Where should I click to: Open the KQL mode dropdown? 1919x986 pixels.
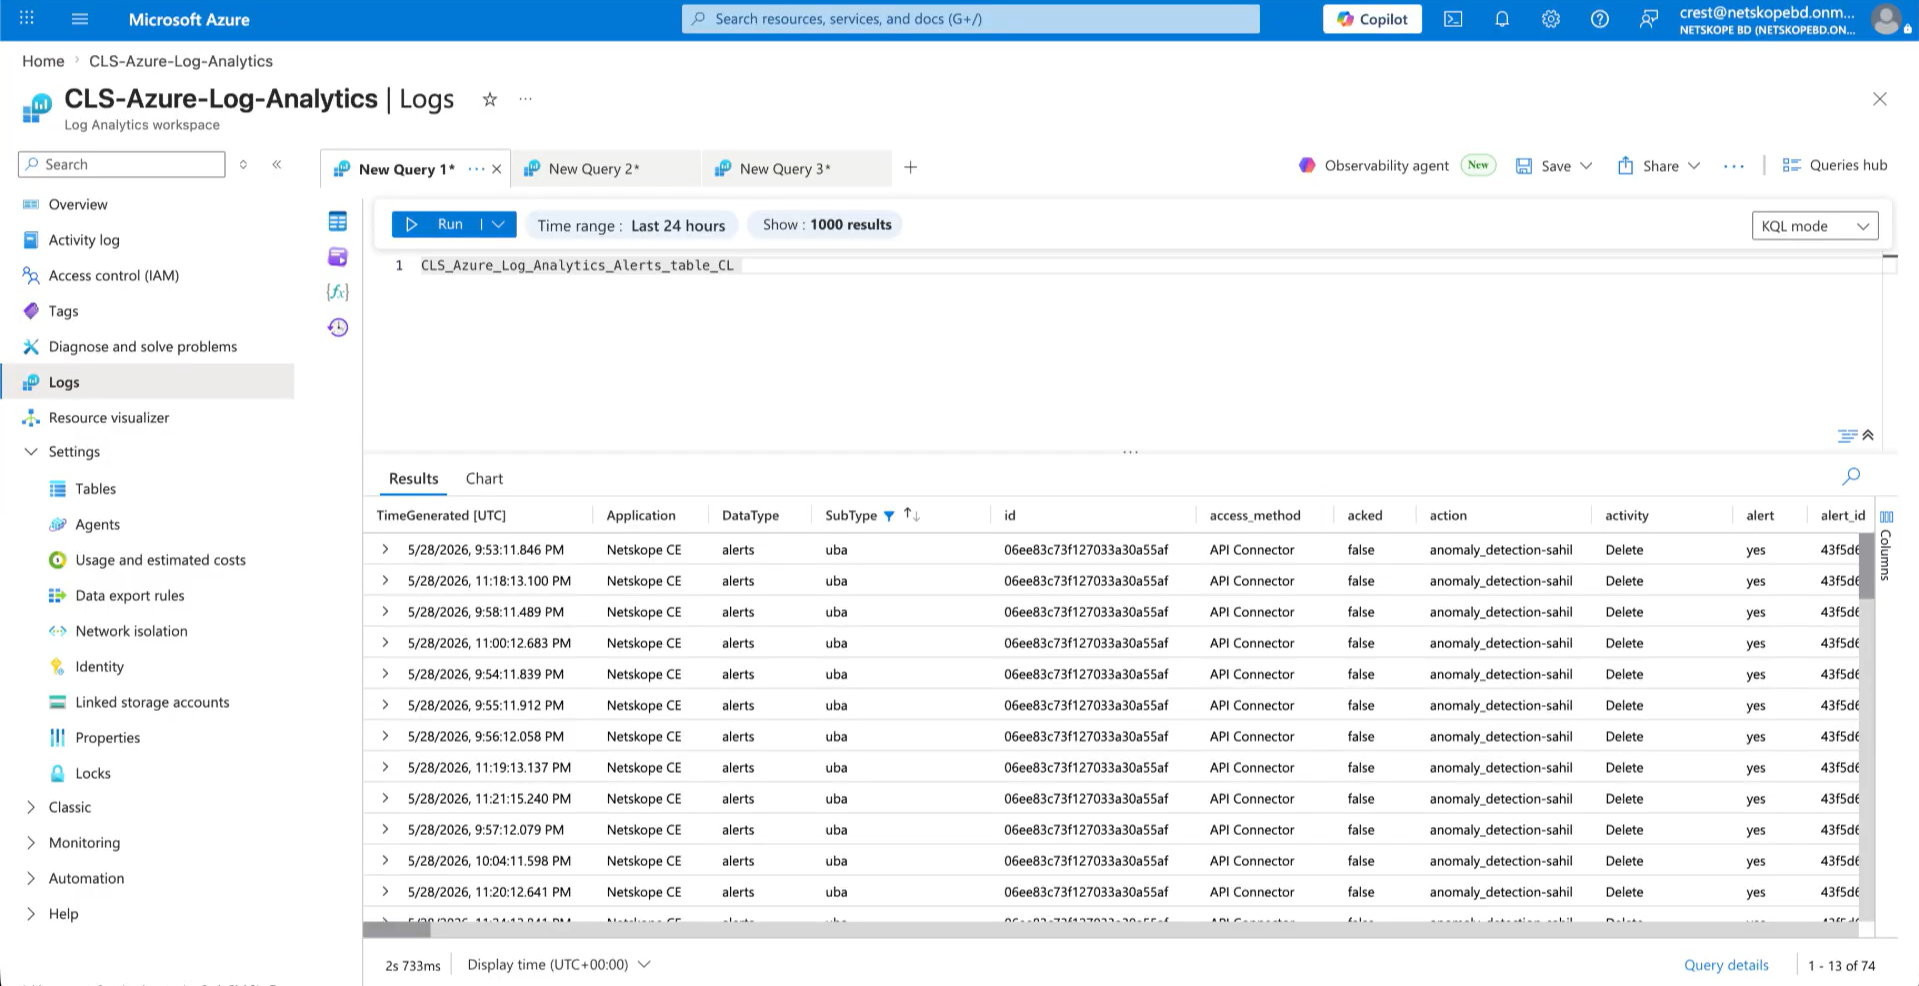coord(1815,226)
